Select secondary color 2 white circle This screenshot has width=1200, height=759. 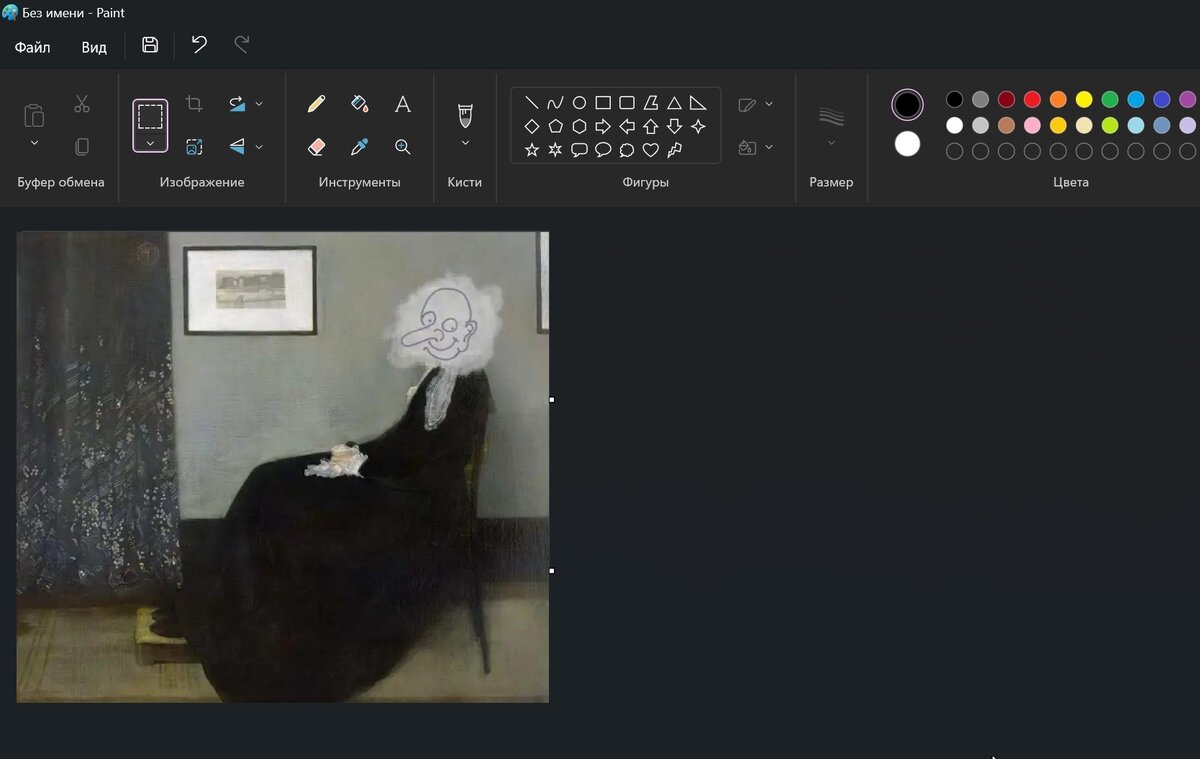(x=907, y=144)
